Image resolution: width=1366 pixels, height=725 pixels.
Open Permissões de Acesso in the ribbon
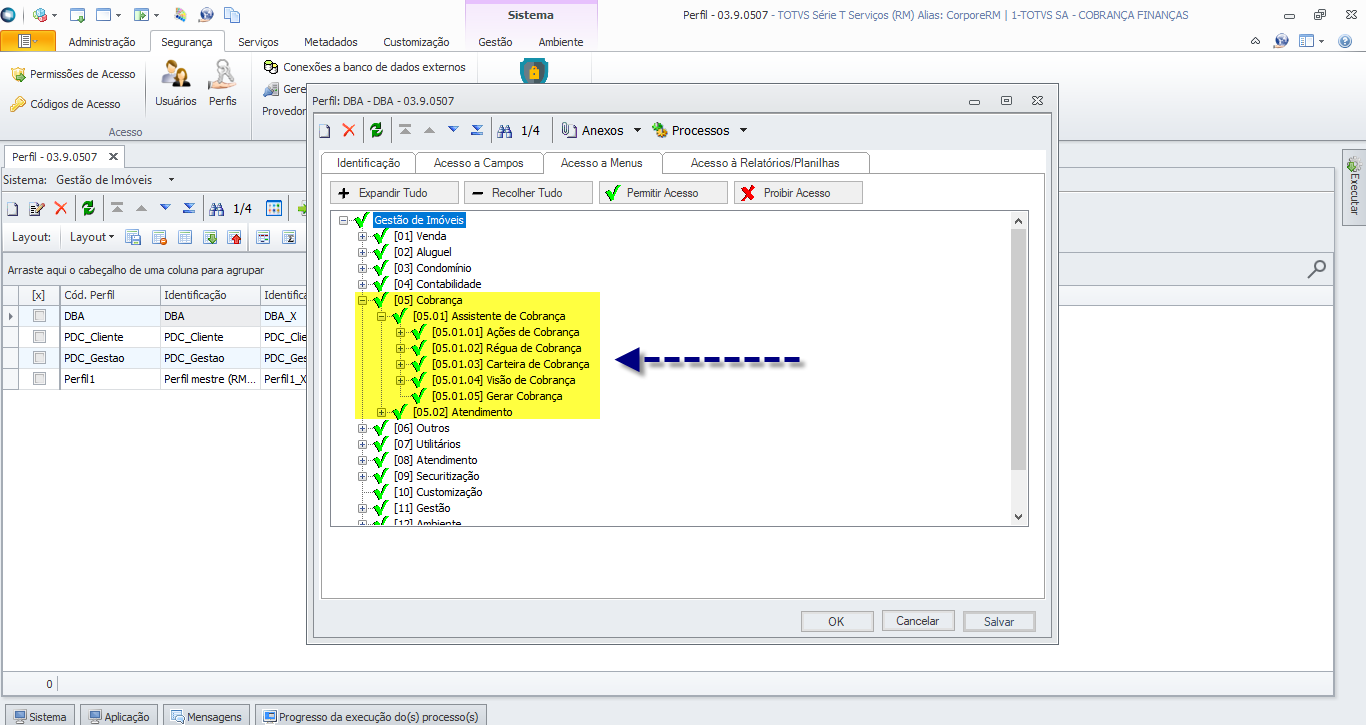click(x=73, y=74)
